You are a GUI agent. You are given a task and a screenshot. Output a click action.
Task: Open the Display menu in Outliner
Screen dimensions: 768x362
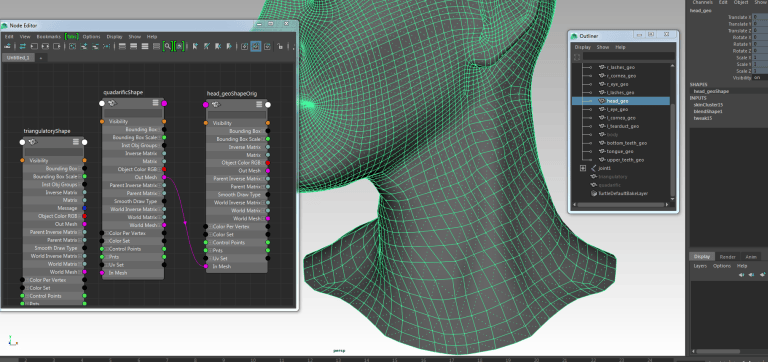click(582, 48)
